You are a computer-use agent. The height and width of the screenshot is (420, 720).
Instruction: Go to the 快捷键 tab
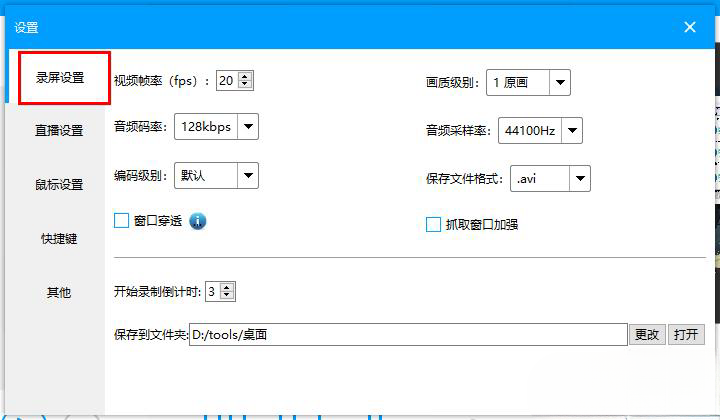click(x=59, y=239)
